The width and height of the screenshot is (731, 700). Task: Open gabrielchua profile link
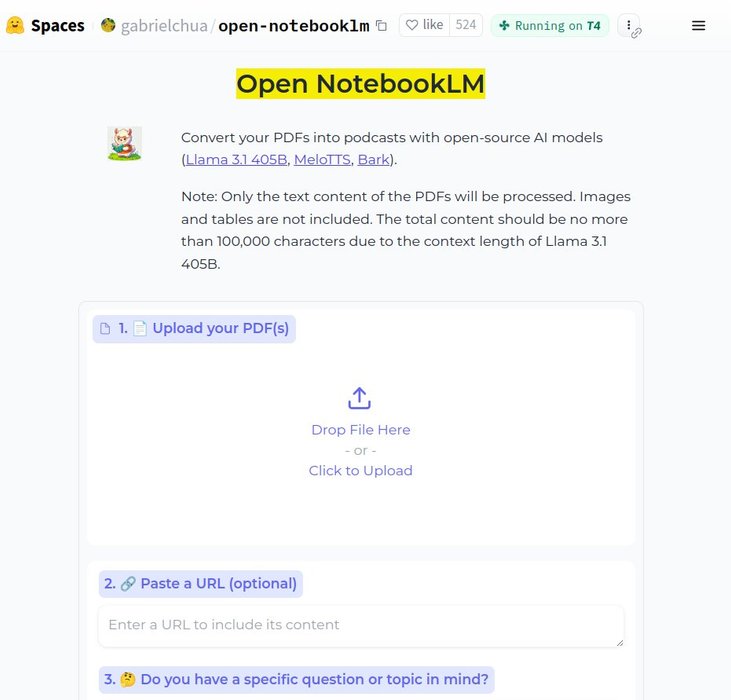pos(164,26)
